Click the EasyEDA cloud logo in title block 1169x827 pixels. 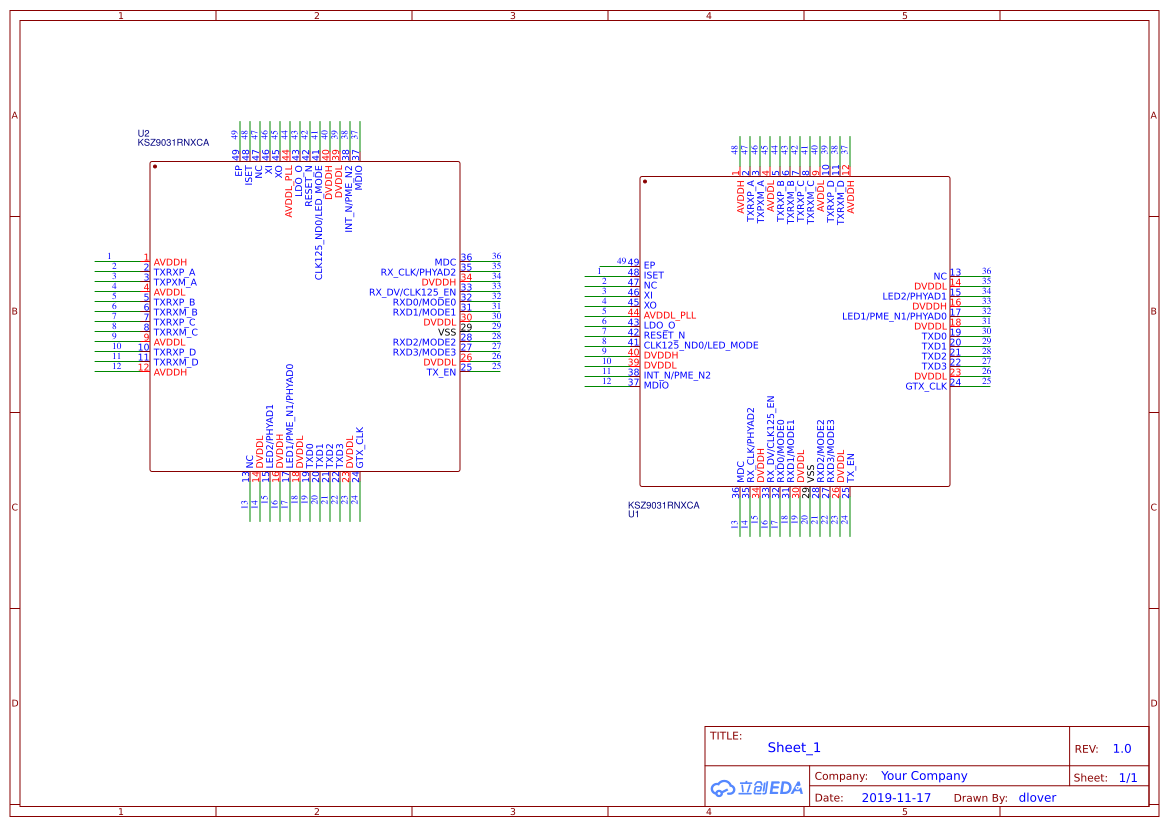pos(756,788)
